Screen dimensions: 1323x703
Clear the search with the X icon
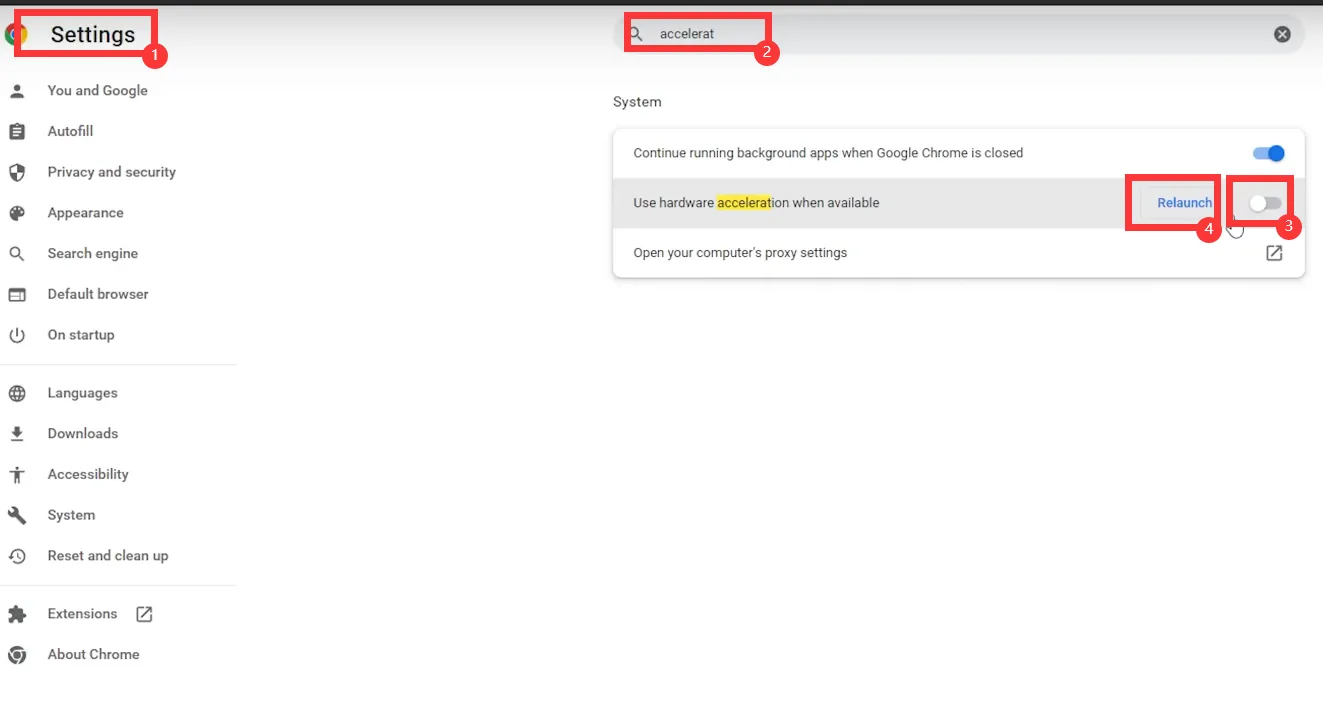[1282, 34]
